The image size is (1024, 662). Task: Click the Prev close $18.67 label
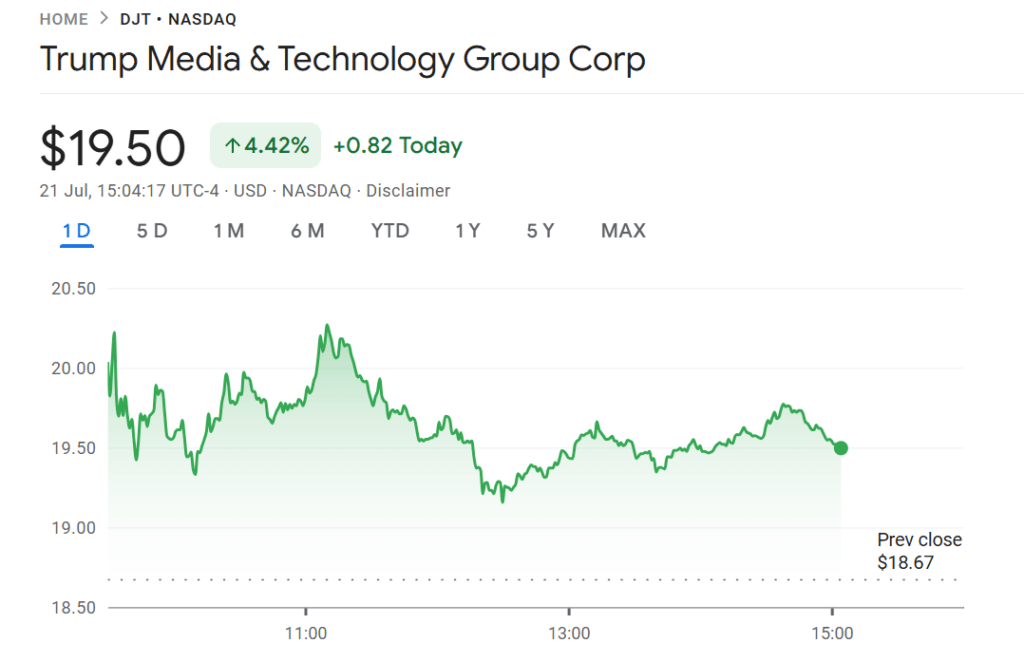[x=919, y=551]
